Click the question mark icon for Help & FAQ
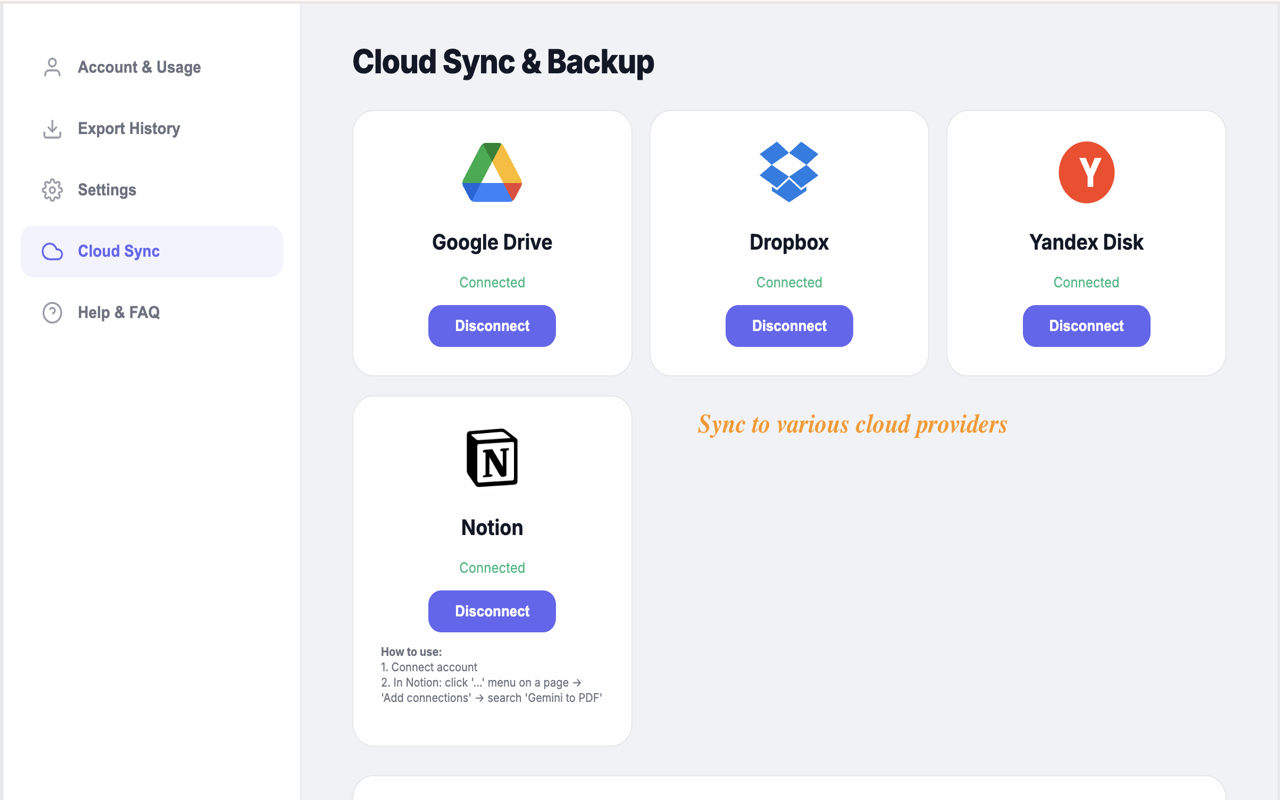This screenshot has width=1280, height=800. click(x=52, y=312)
